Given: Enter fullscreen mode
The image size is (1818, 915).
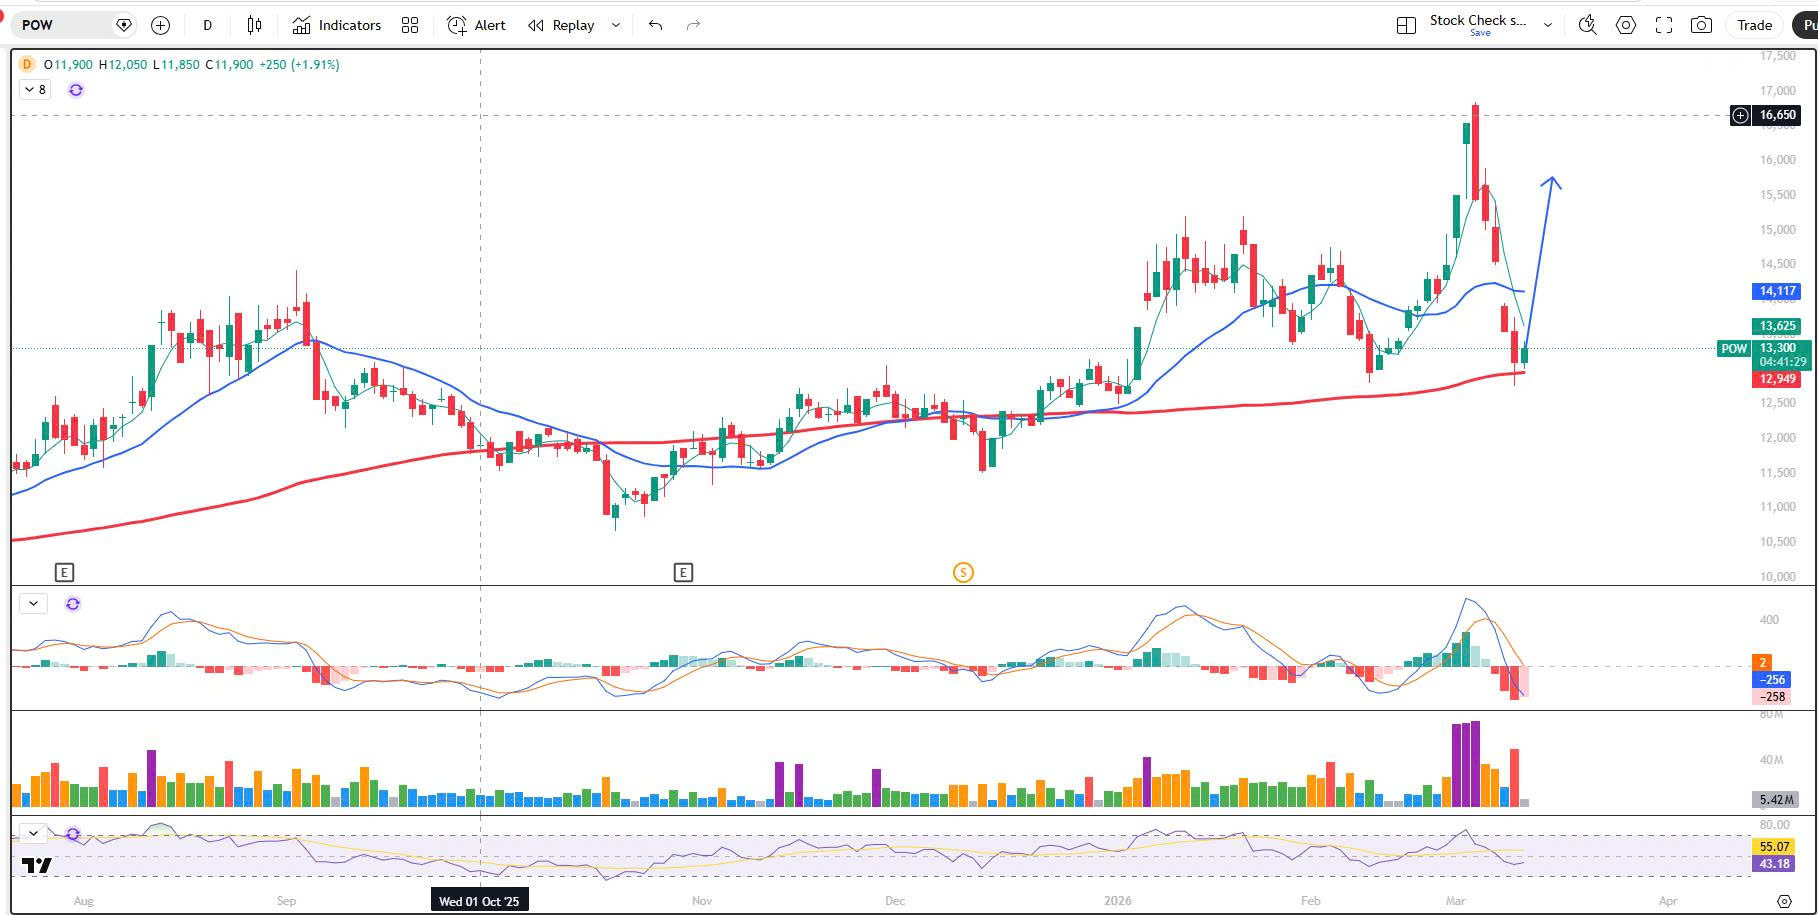Looking at the screenshot, I should click(x=1664, y=25).
